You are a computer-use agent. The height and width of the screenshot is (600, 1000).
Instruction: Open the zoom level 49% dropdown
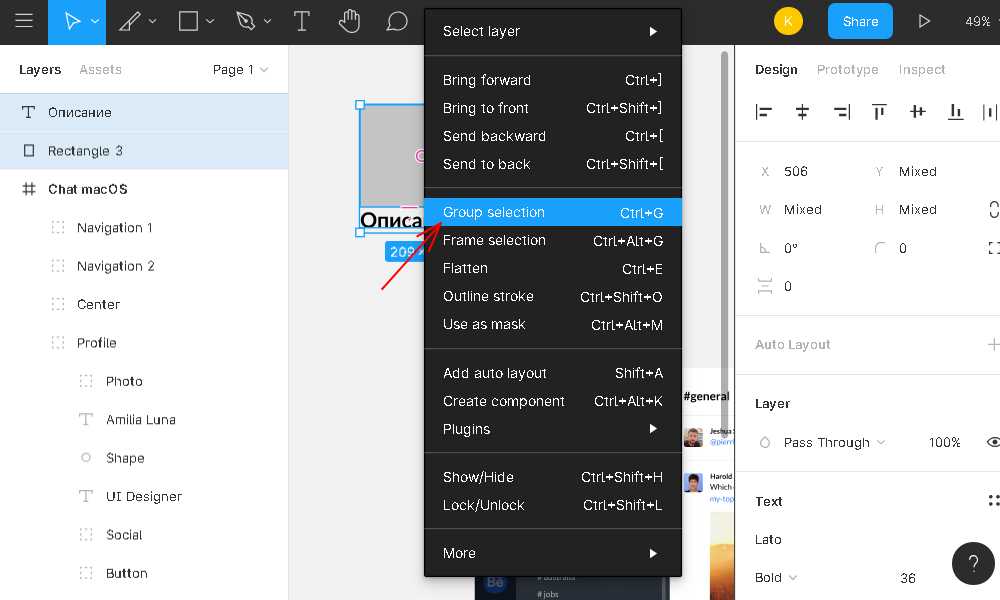coord(978,21)
